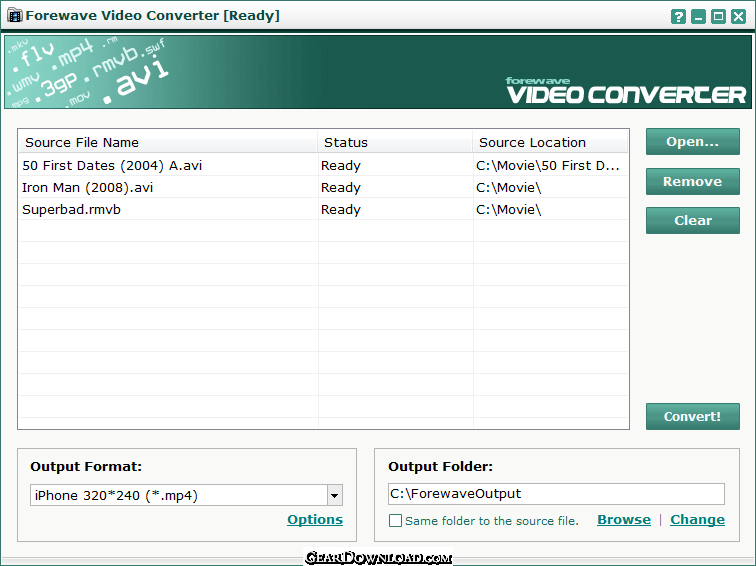Expand the Output Format dropdown arrow
Viewport: 756px width, 566px height.
[335, 495]
